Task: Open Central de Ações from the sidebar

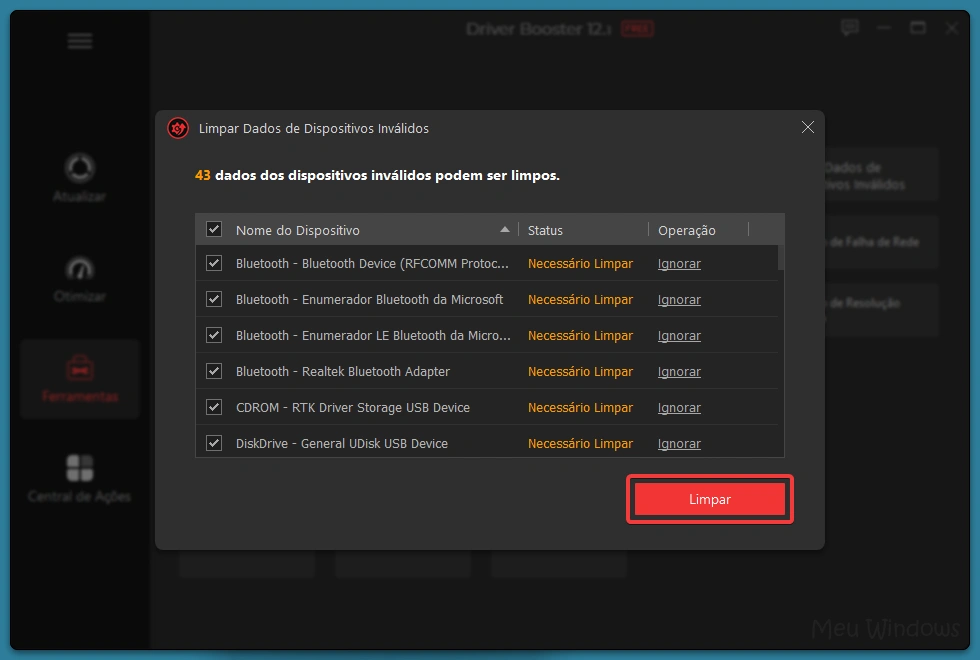Action: (79, 470)
